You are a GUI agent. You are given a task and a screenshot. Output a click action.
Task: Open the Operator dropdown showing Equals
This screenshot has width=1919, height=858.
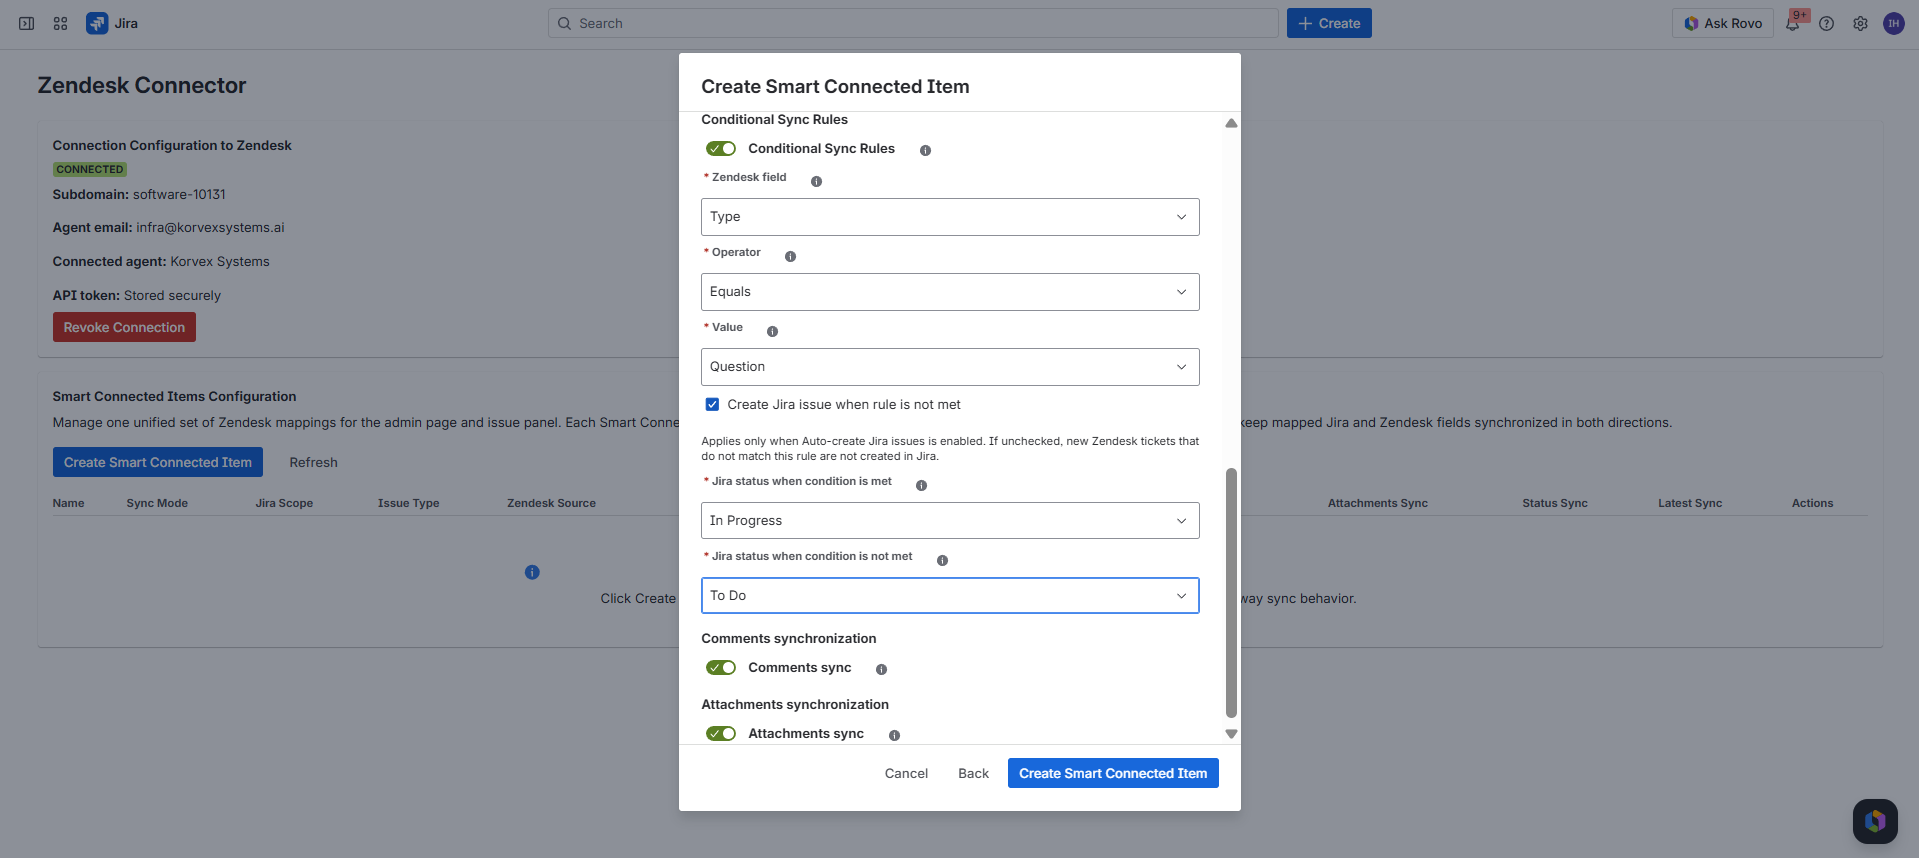tap(950, 292)
